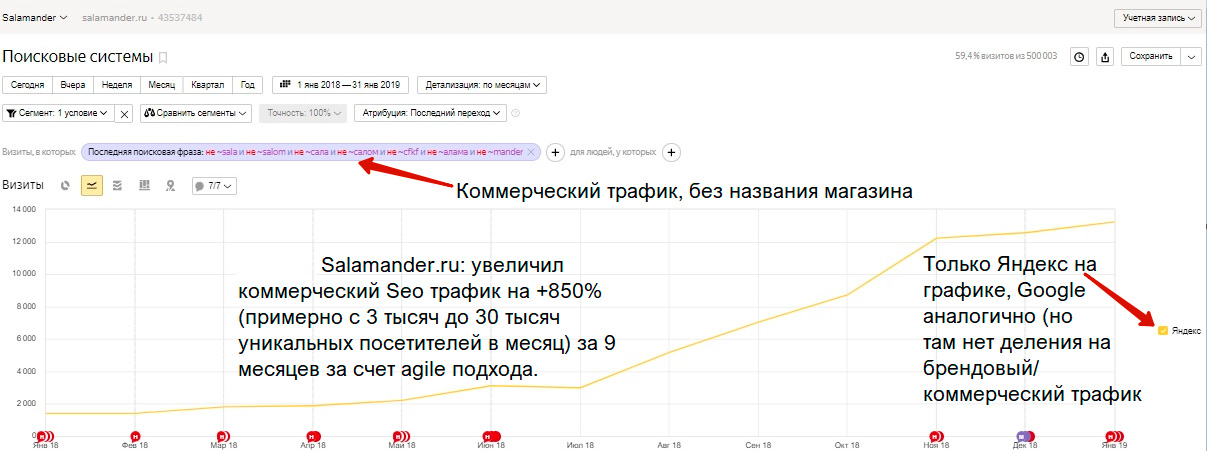This screenshot has width=1207, height=451.
Task: Clear the segment with the X button
Action: [x=124, y=114]
